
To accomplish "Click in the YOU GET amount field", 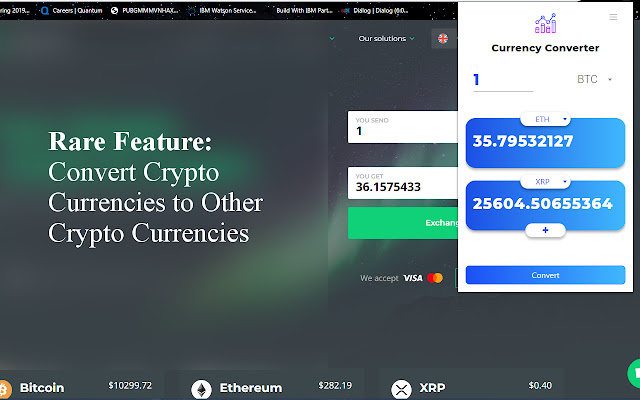I will [402, 183].
